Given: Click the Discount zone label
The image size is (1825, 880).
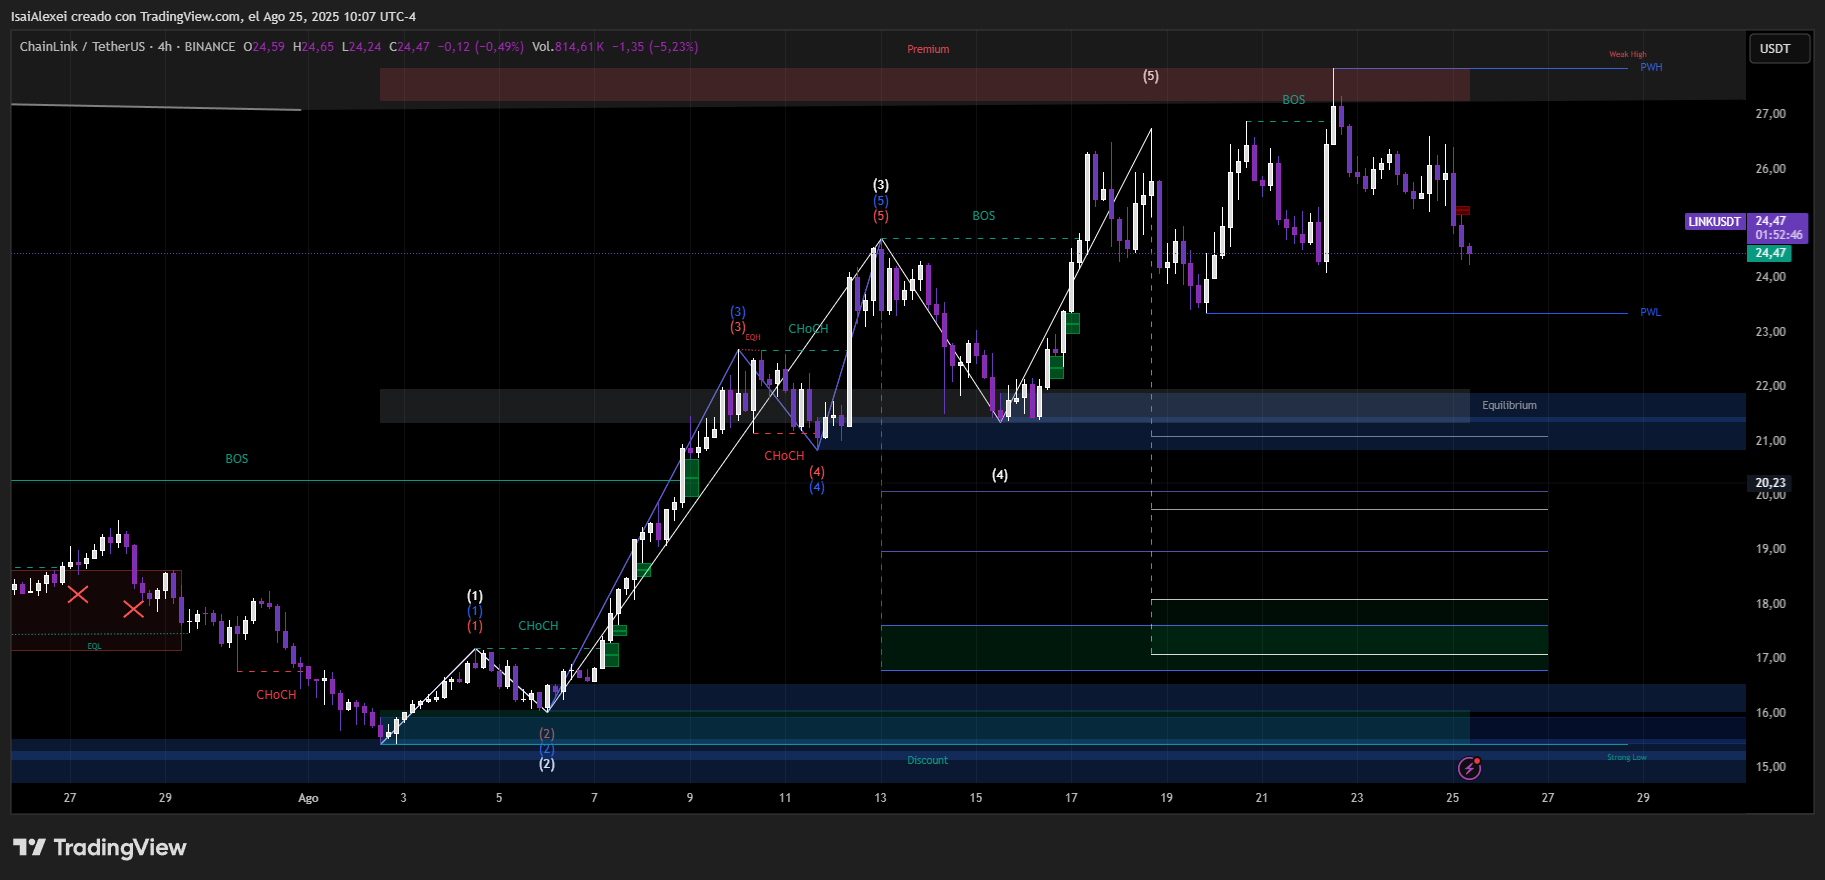Looking at the screenshot, I should pos(927,761).
